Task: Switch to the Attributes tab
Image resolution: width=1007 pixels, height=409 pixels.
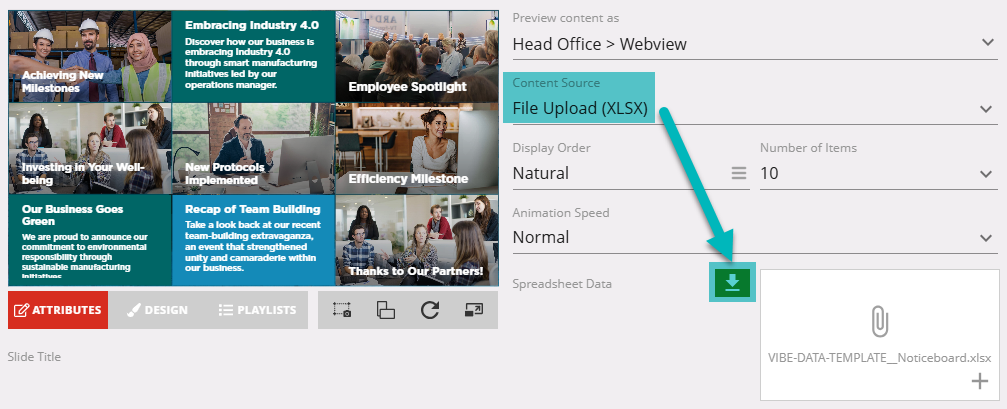Action: 58,310
